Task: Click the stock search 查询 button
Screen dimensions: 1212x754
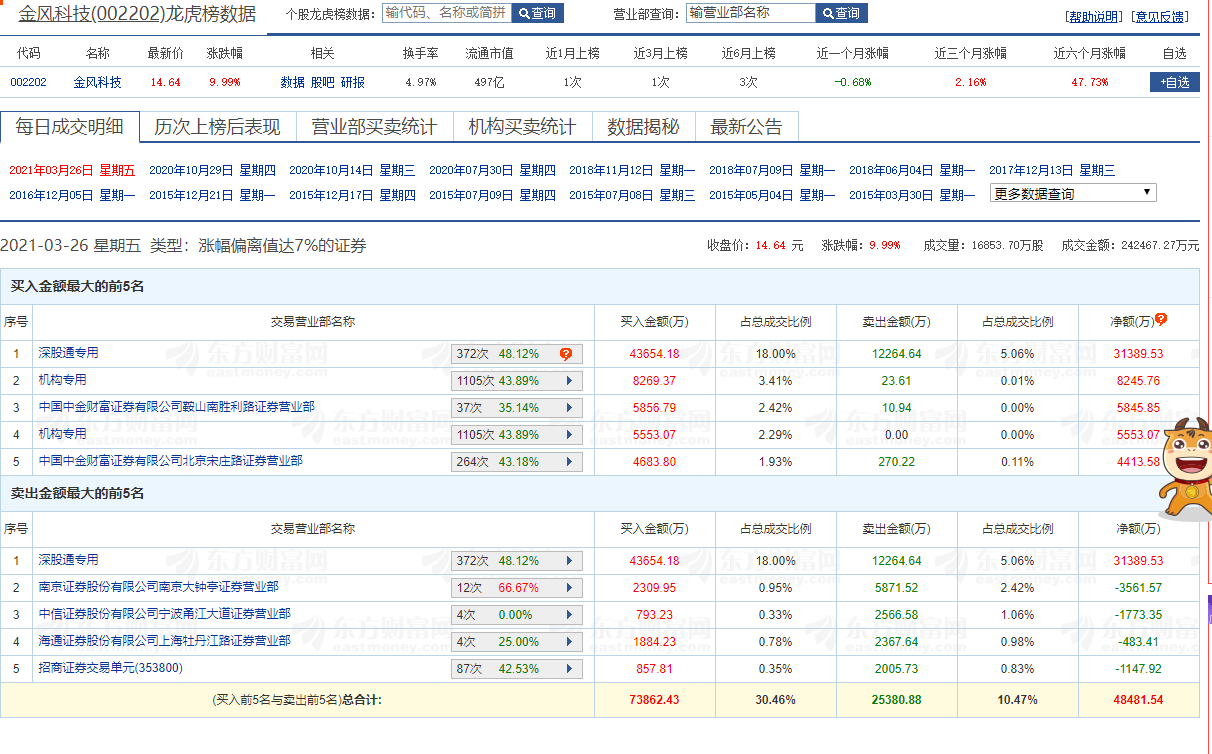Action: tap(537, 13)
